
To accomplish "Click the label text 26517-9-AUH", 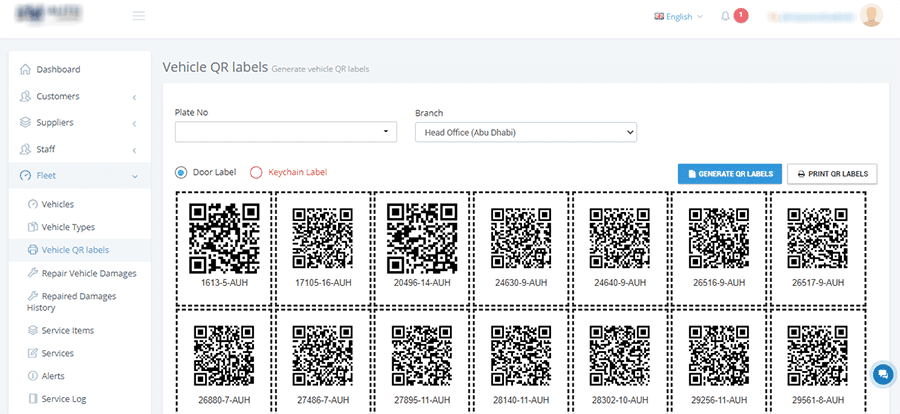I will pyautogui.click(x=818, y=283).
